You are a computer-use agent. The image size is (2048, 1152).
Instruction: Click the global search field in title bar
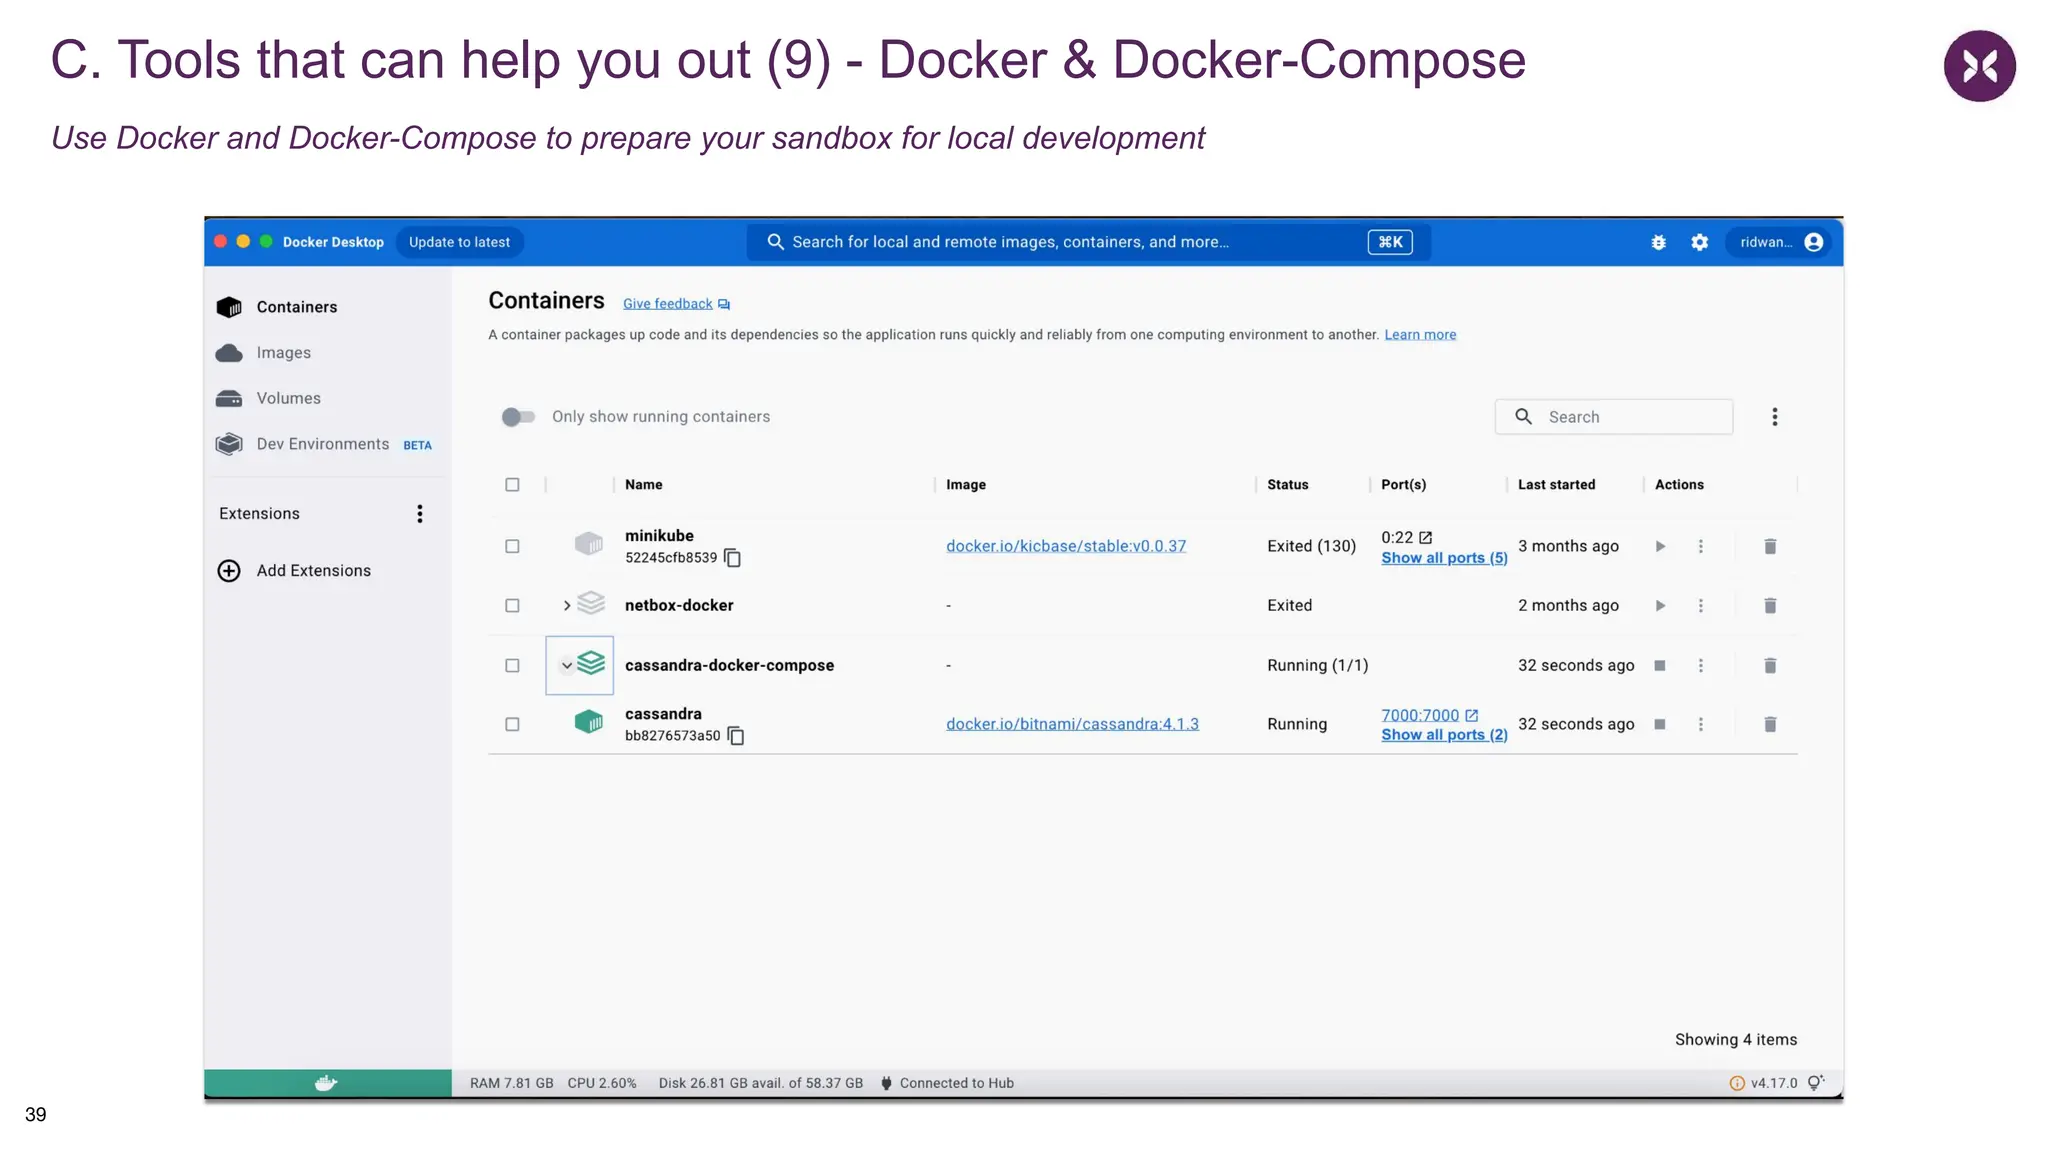[x=1088, y=242]
